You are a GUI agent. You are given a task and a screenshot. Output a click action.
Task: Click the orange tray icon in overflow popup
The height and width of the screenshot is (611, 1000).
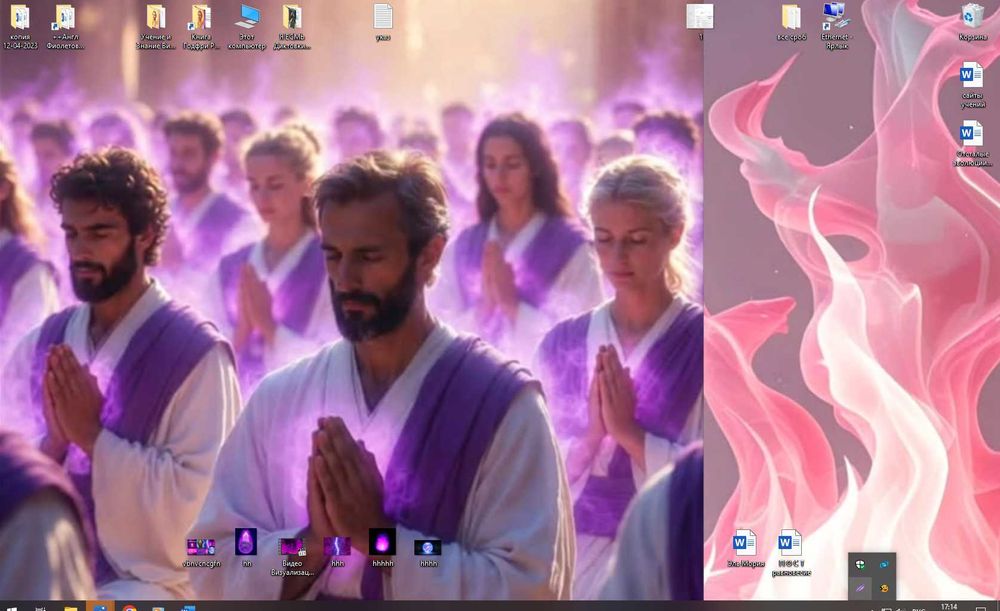(x=884, y=588)
